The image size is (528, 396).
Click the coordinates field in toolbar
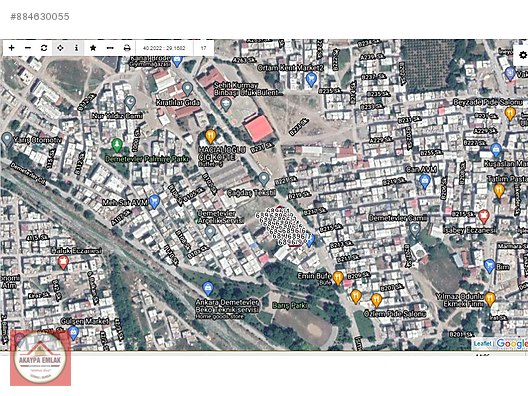pyautogui.click(x=164, y=48)
